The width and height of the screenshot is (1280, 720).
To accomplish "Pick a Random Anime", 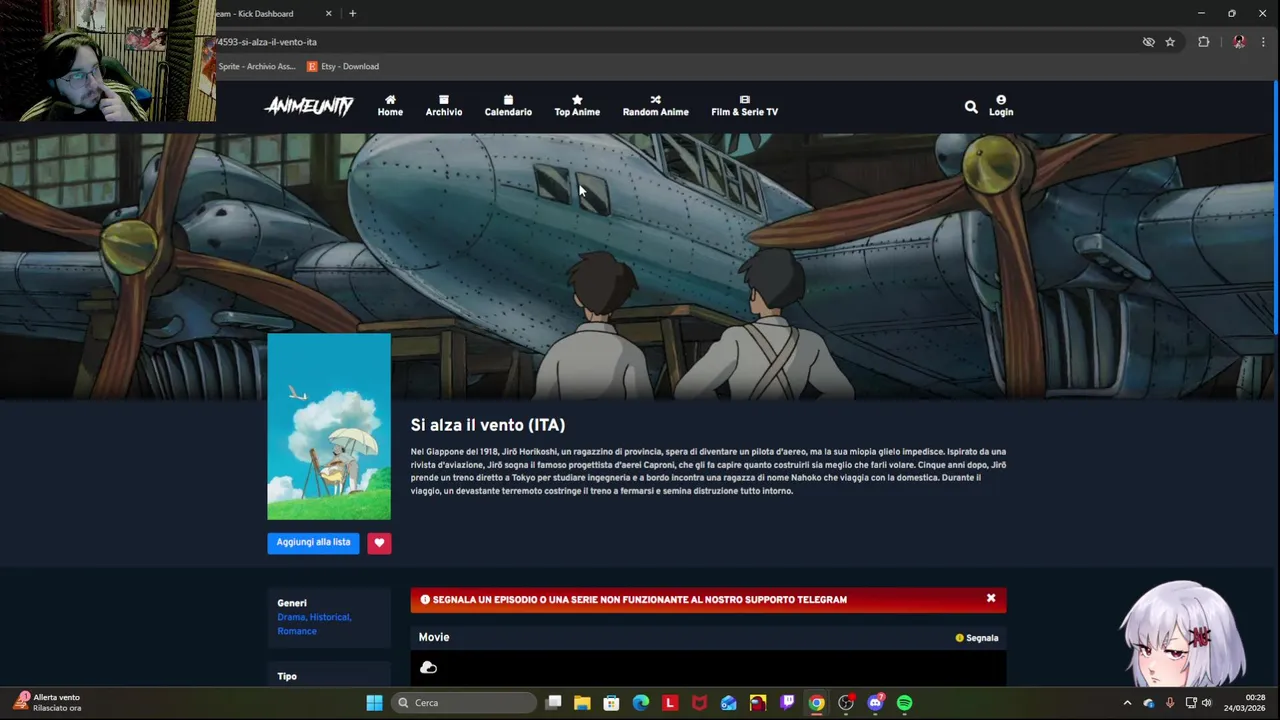I will click(x=656, y=106).
